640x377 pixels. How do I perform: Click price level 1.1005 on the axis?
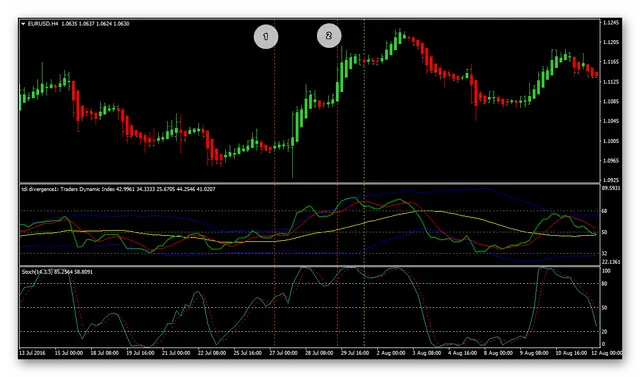611,141
